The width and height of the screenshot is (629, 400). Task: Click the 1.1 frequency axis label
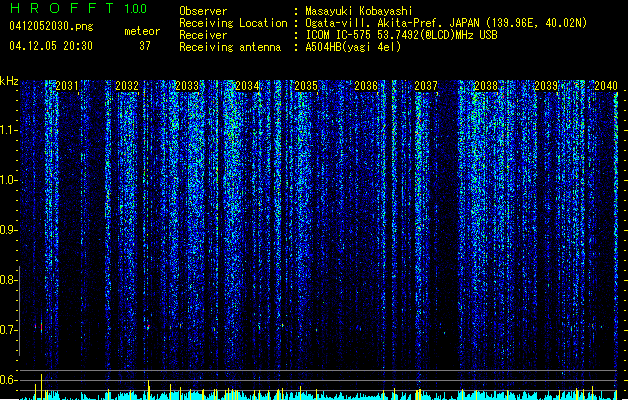pyautogui.click(x=8, y=130)
